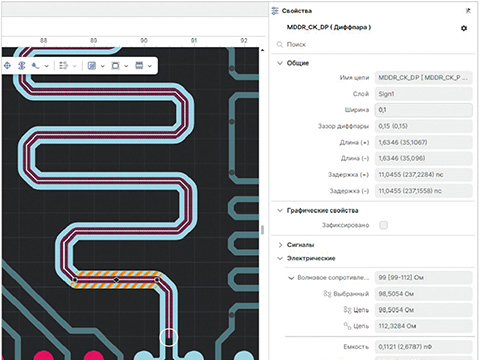Open dropdown beside the align lines icon
Screen dimensions: 480x360
point(75,66)
